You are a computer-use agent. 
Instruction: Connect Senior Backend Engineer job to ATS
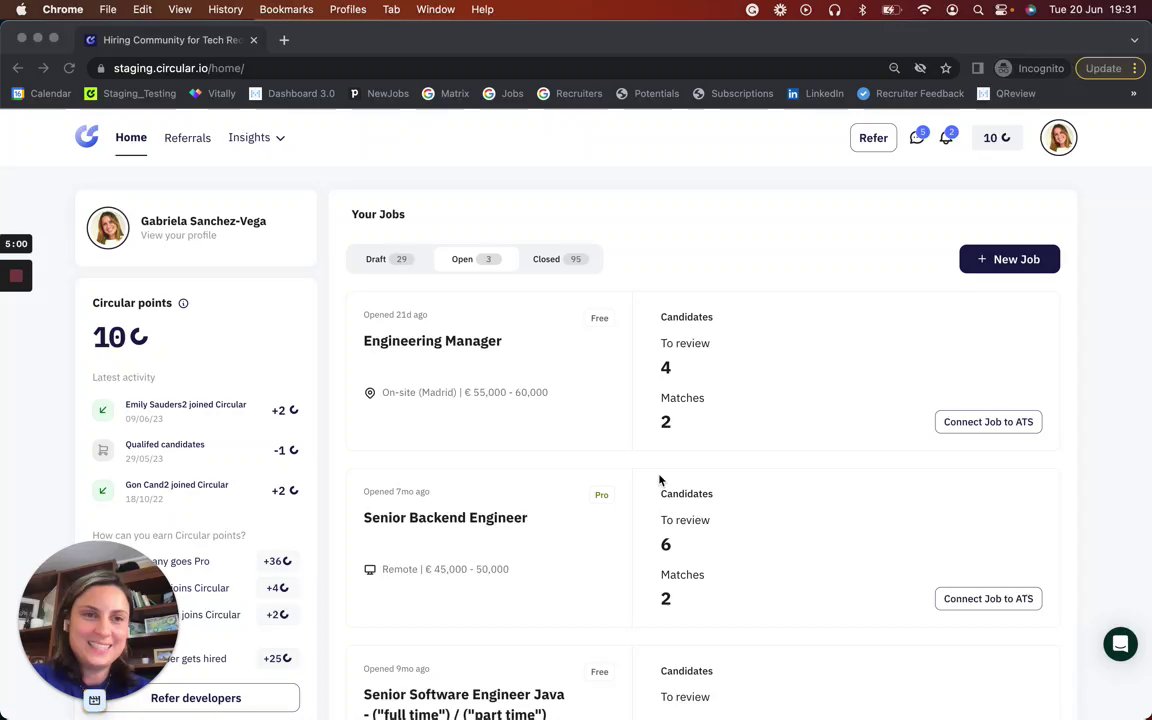988,599
